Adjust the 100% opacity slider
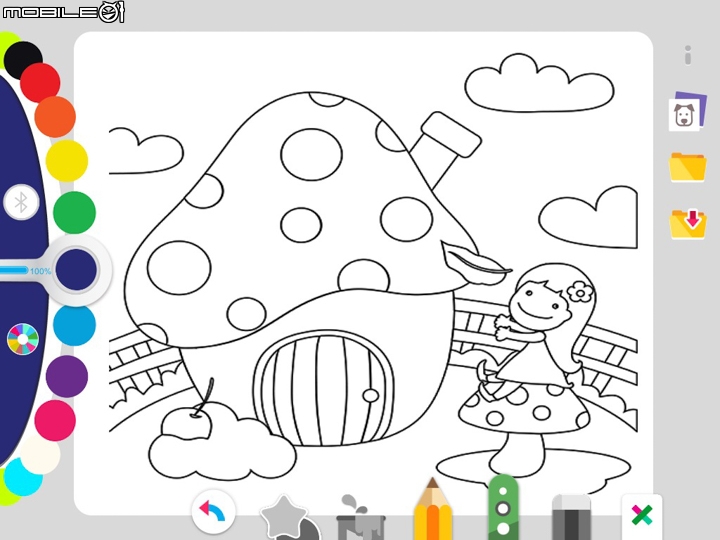Viewport: 720px width, 540px height. [x=25, y=270]
